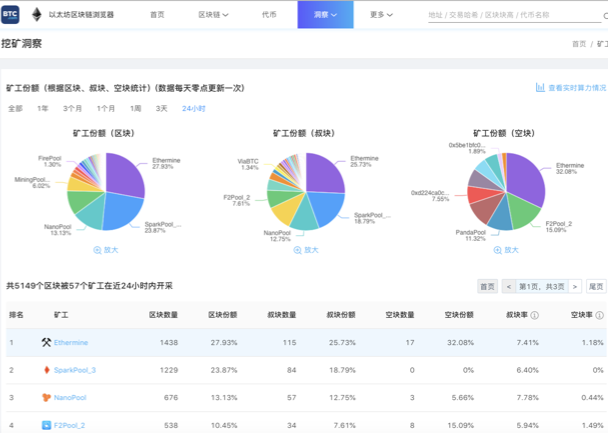
Task: Click the realtime hashrate bar chart icon
Action: (x=540, y=88)
